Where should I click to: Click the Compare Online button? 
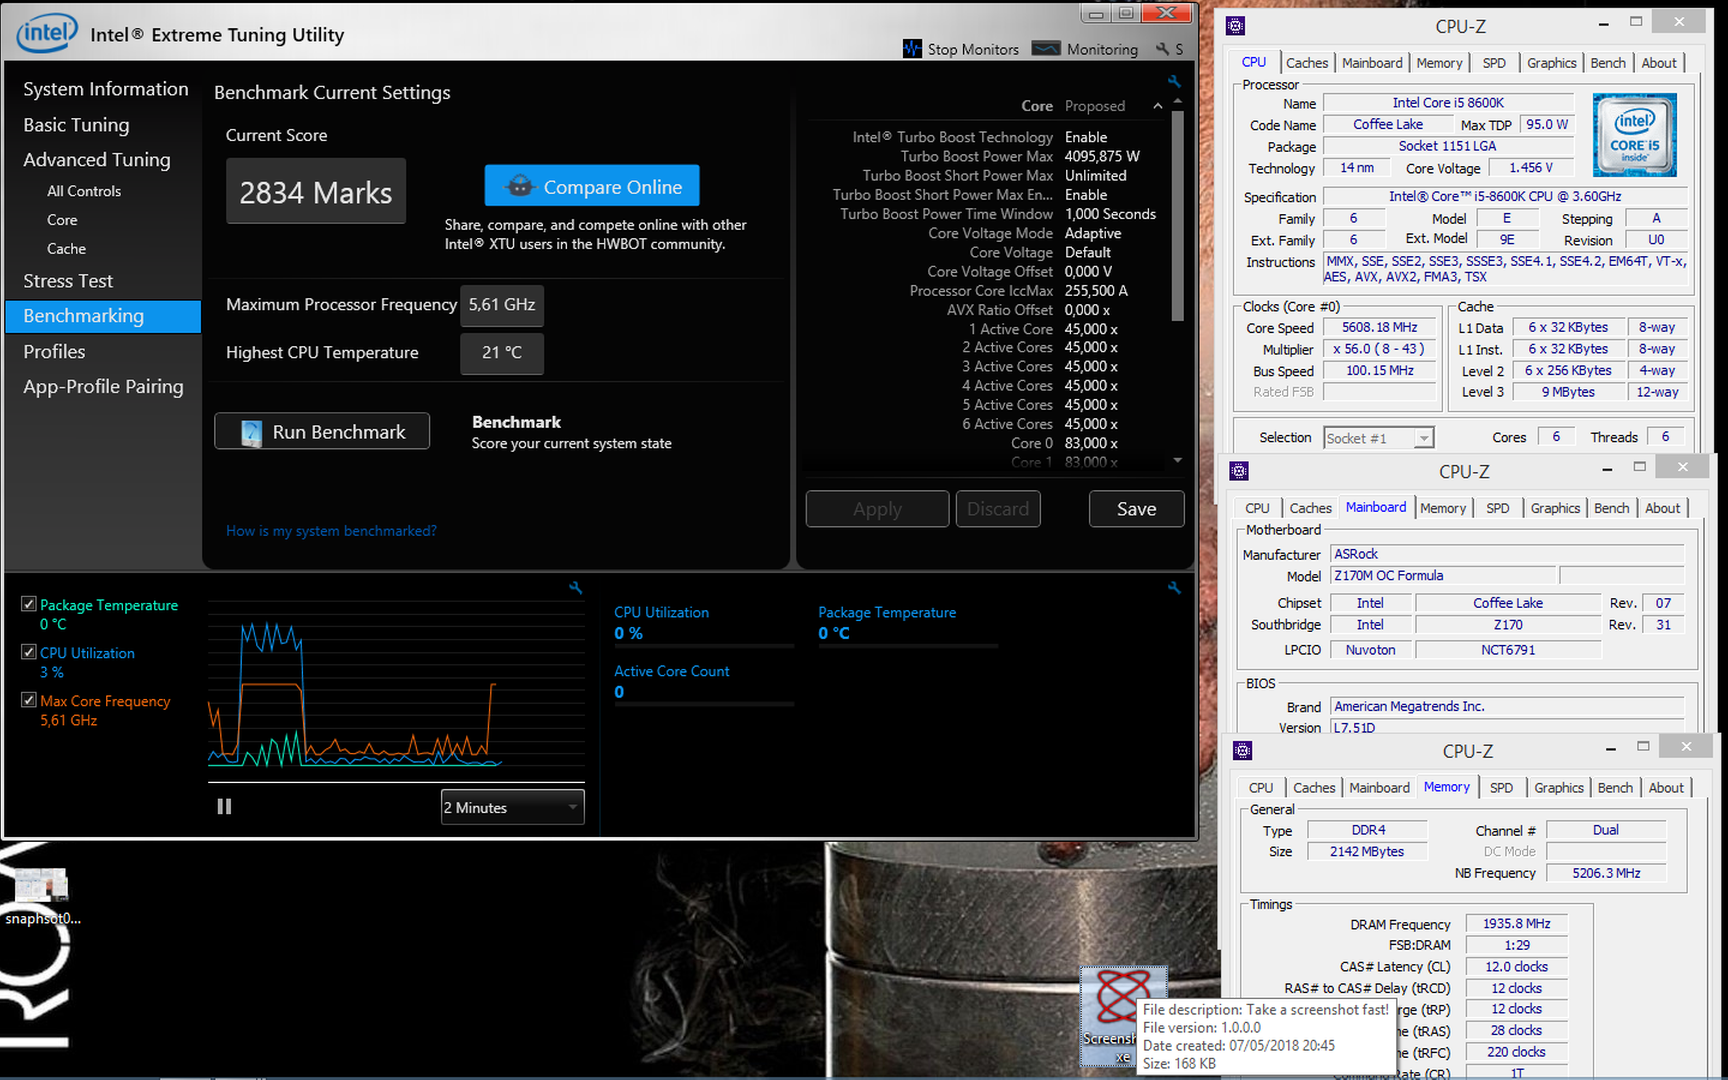pyautogui.click(x=592, y=186)
